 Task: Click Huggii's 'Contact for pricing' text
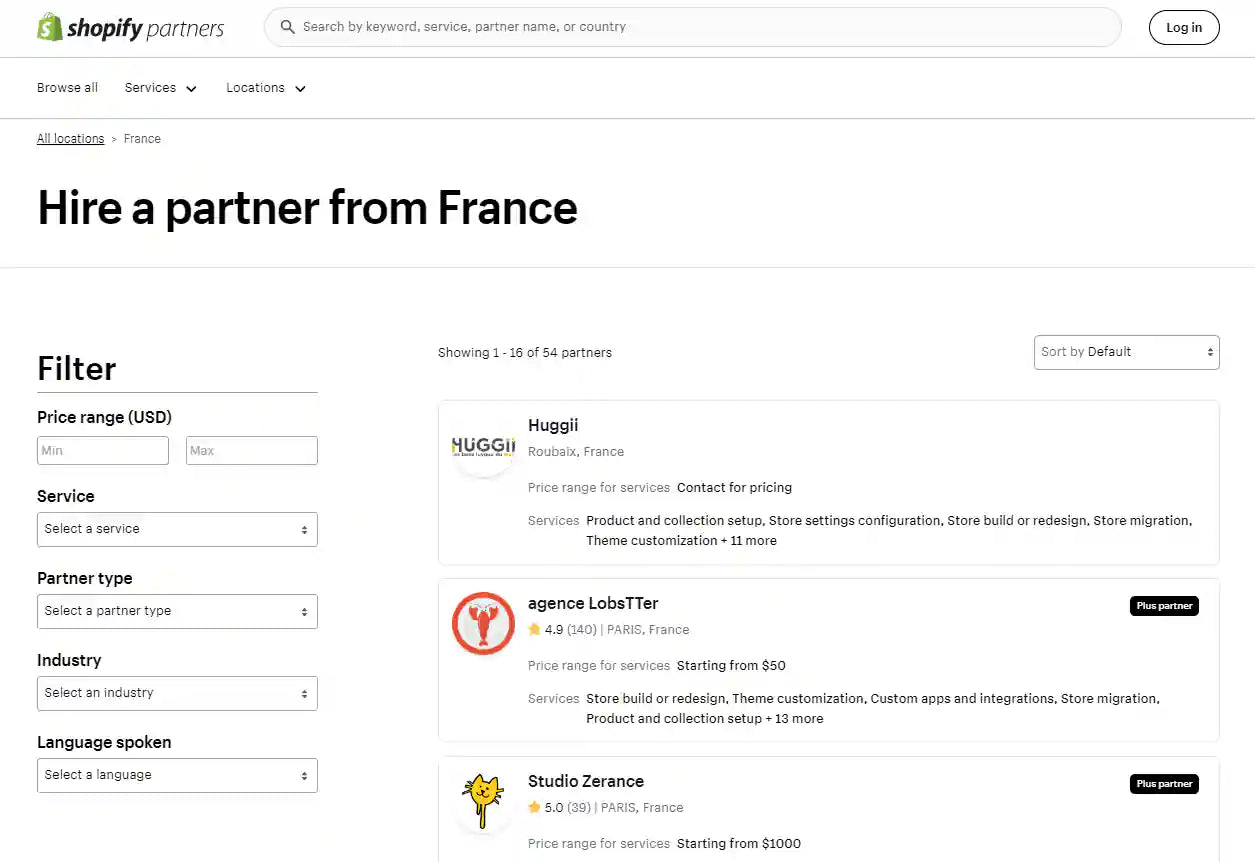point(734,488)
